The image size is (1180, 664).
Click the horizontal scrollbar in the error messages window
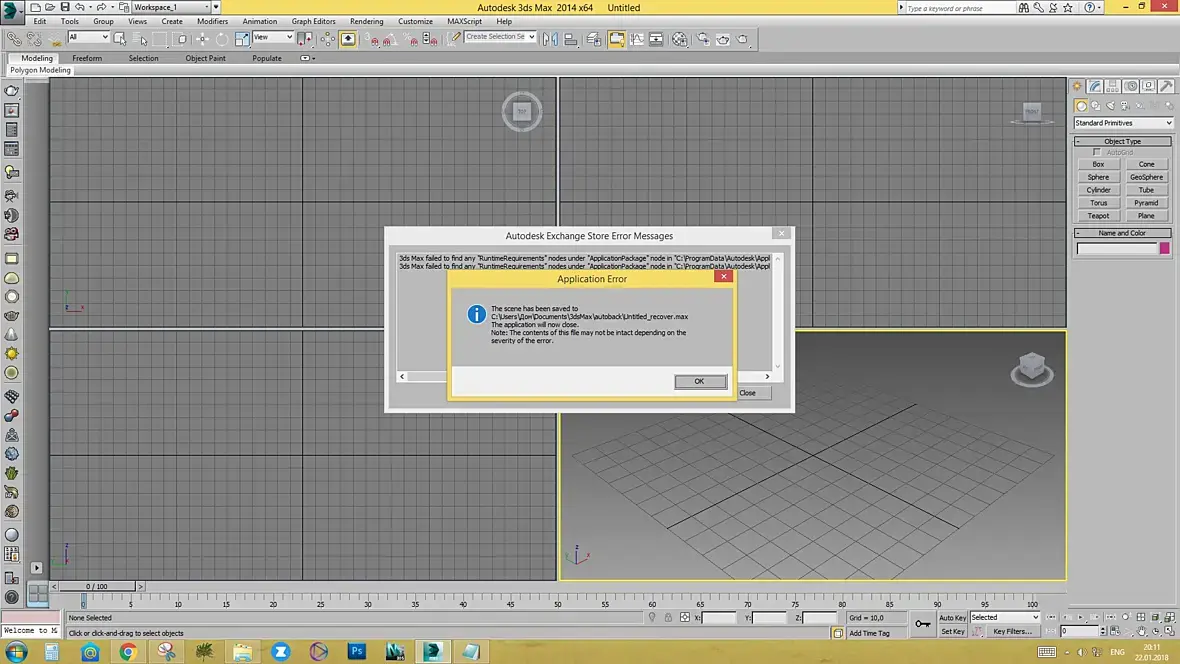click(585, 376)
